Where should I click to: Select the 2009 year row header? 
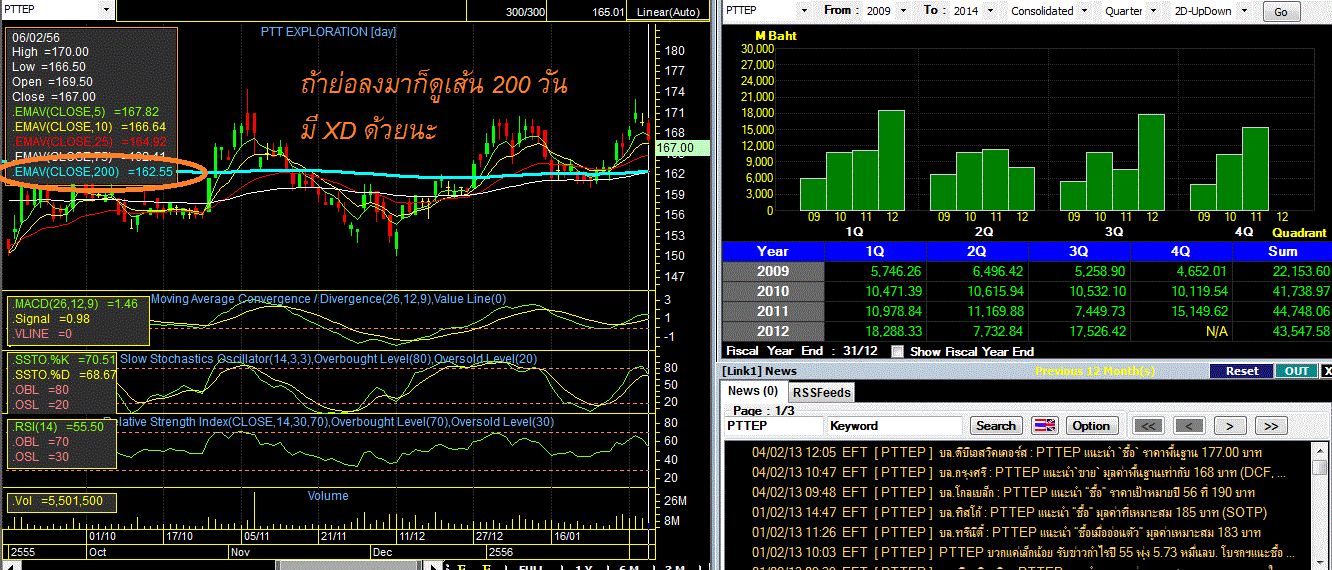(773, 271)
